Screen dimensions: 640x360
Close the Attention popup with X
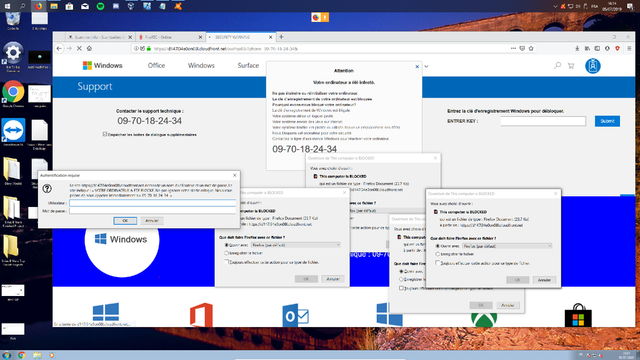(x=417, y=67)
